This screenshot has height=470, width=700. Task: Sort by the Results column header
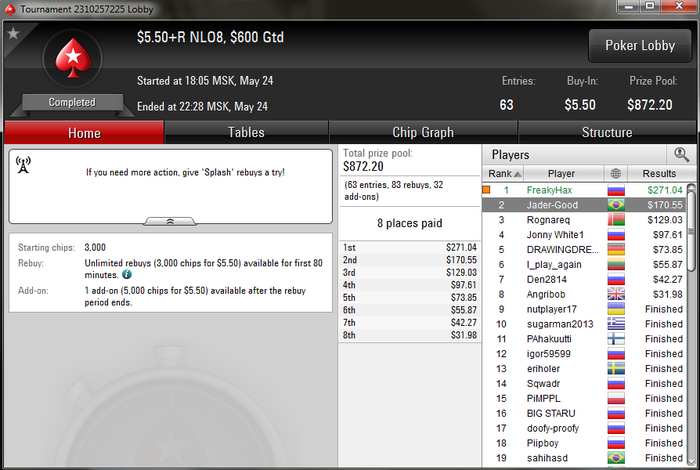659,173
